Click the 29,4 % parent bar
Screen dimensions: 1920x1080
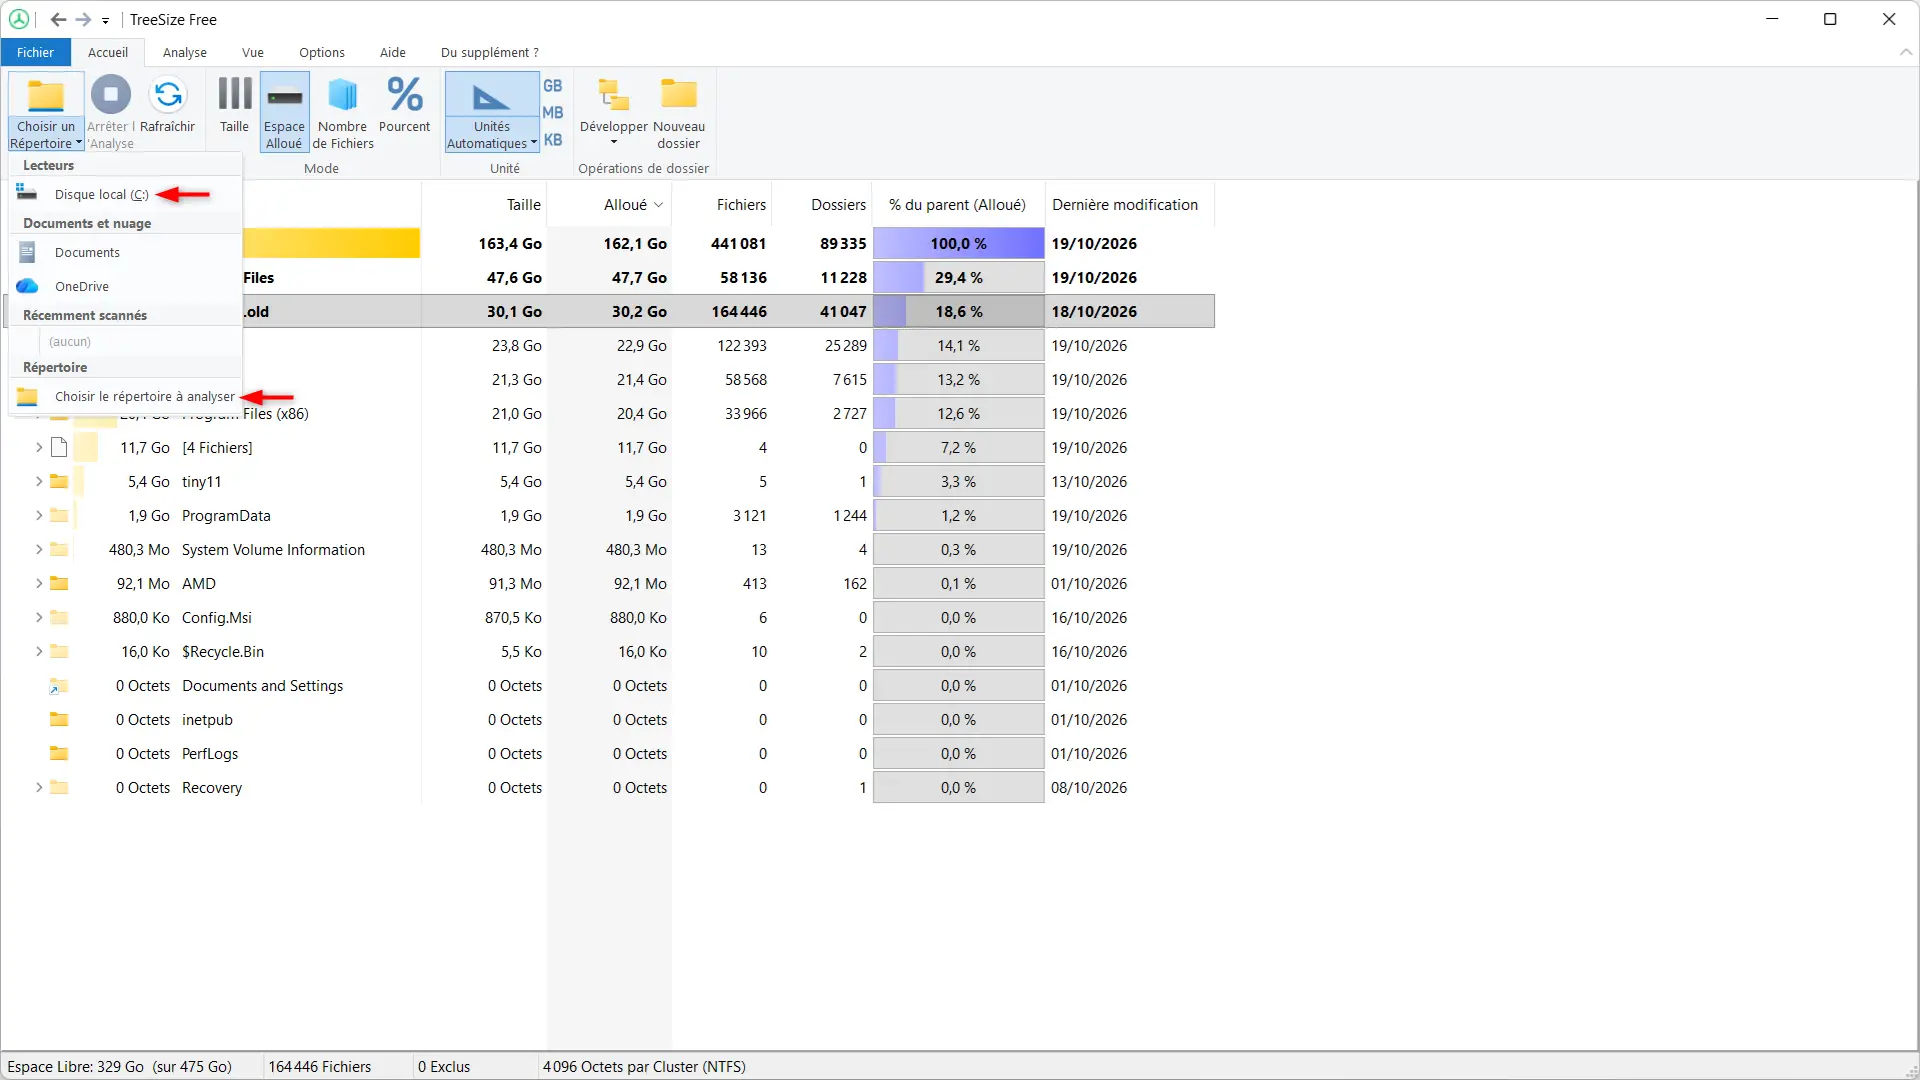pyautogui.click(x=958, y=277)
